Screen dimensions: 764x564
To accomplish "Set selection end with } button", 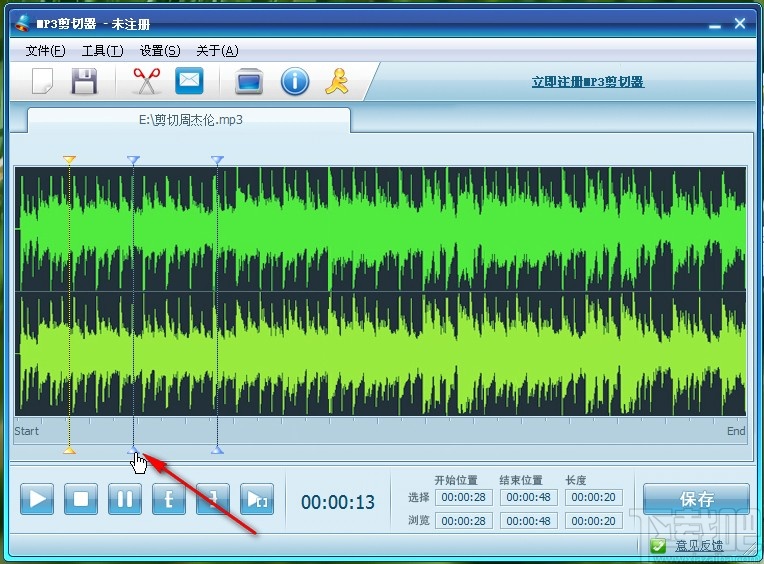I will [x=212, y=499].
